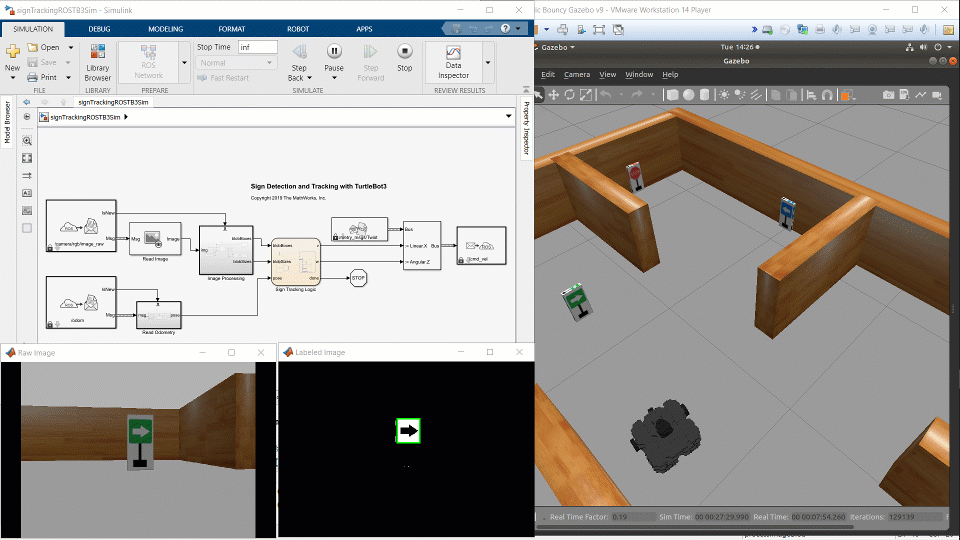
Task: Select the Gazebo translate mode tool
Action: (x=553, y=95)
